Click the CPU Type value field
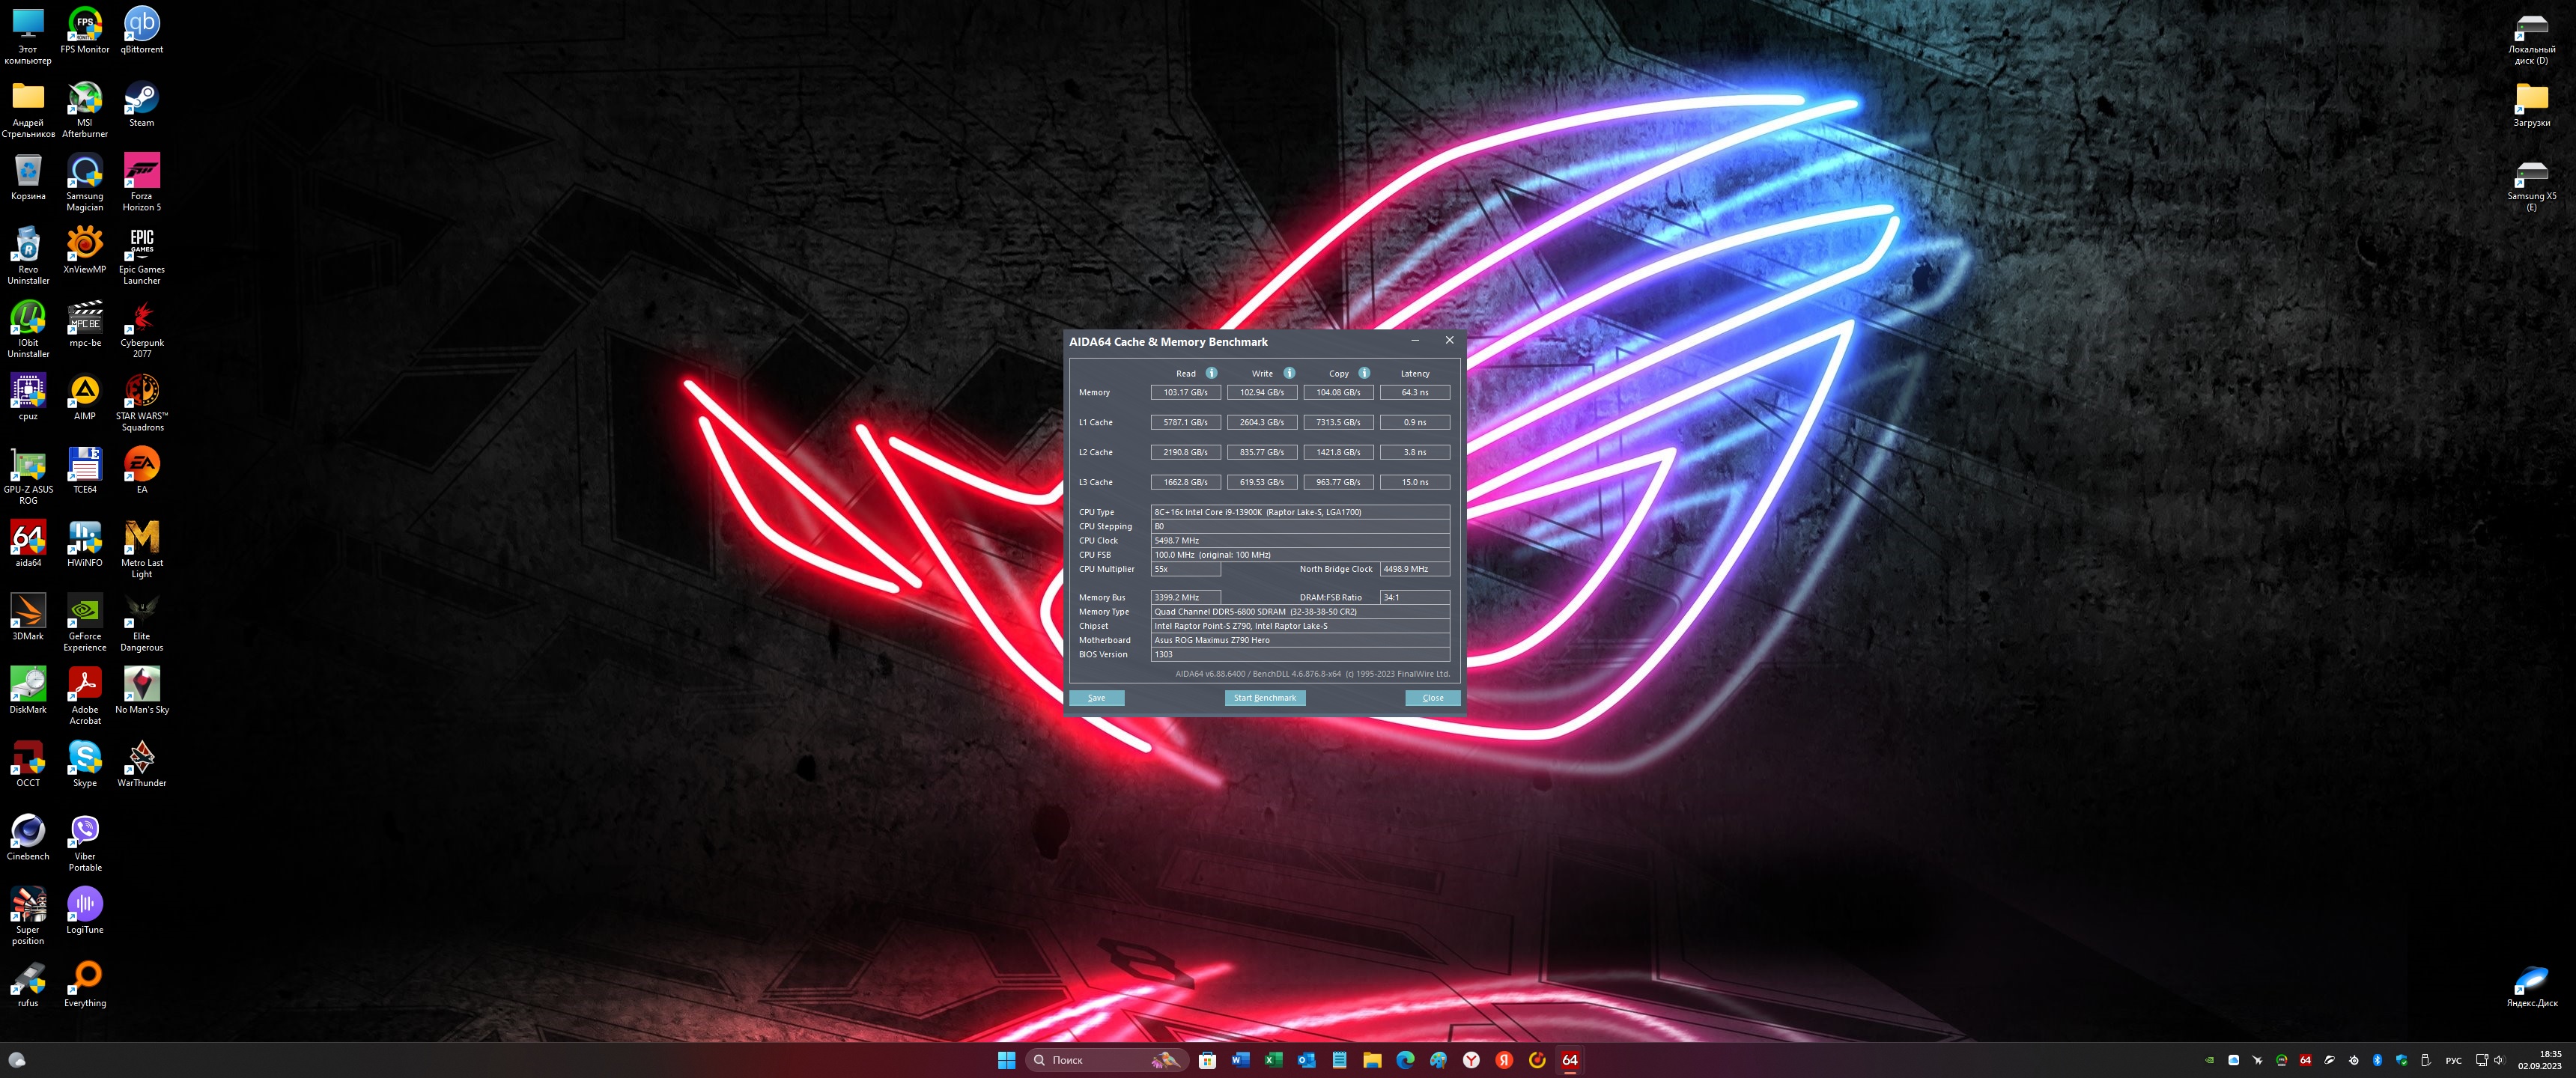Screen dimensions: 2576x1078 coord(1299,512)
